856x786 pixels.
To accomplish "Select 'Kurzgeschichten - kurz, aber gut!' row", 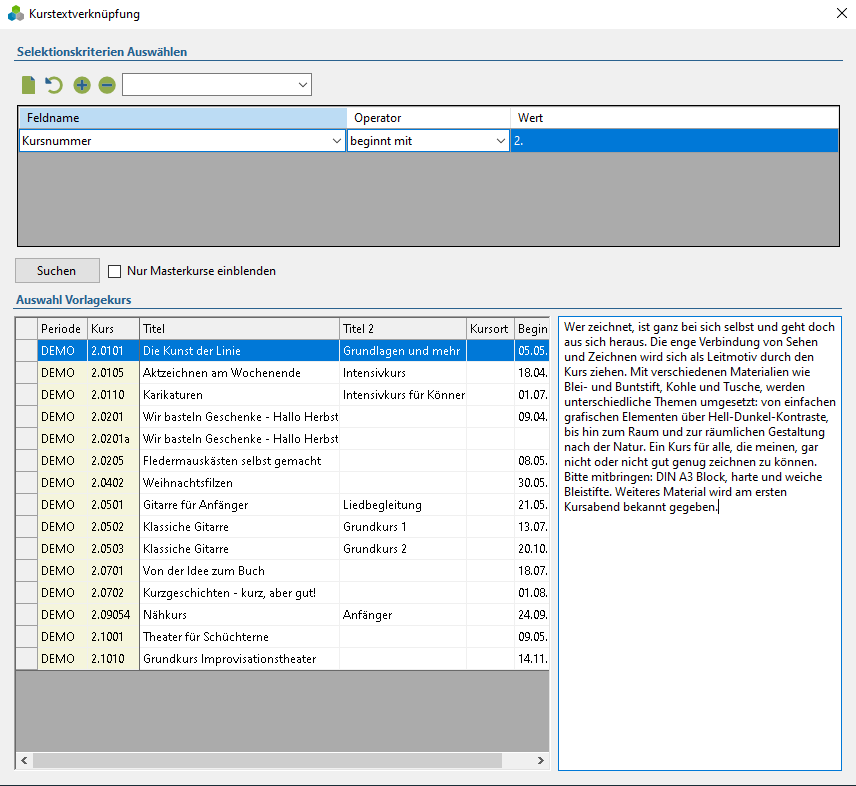I will pos(282,593).
